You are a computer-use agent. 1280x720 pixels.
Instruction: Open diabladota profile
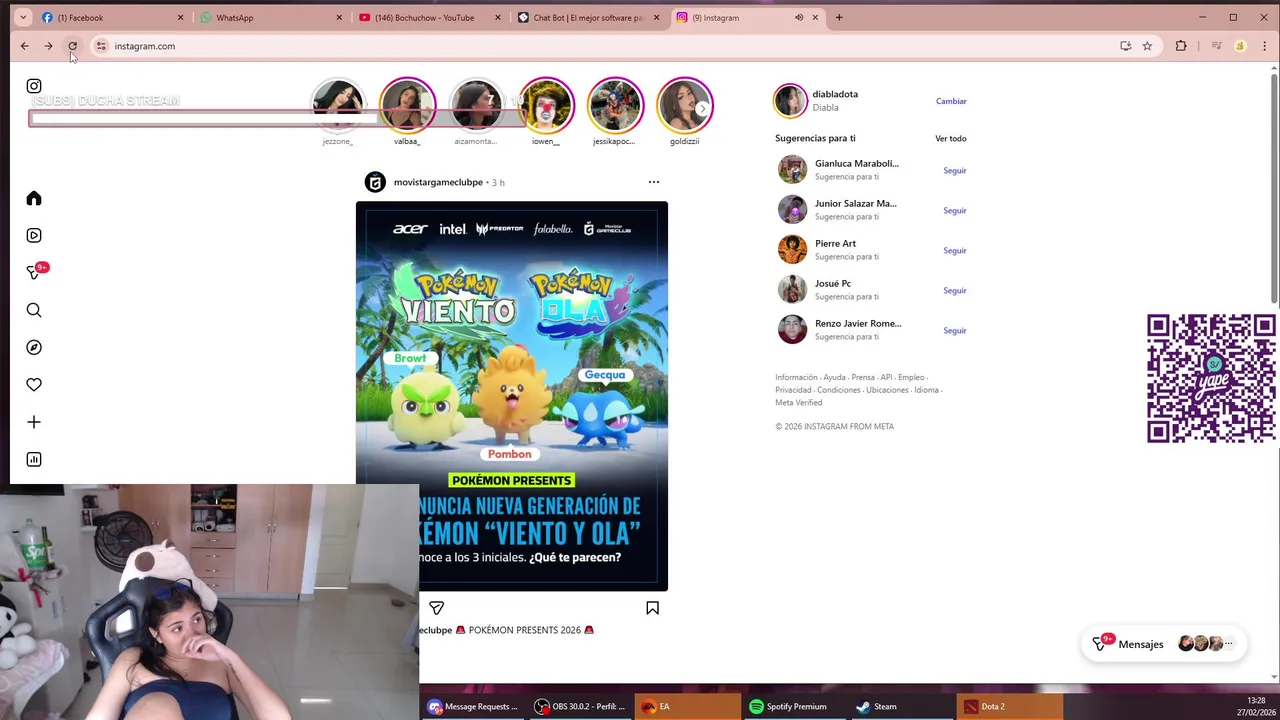point(835,94)
